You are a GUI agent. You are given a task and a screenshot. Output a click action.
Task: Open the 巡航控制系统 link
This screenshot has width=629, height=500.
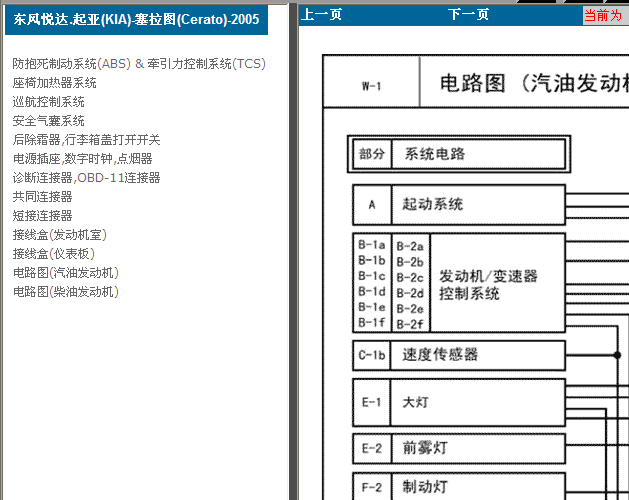coord(48,102)
